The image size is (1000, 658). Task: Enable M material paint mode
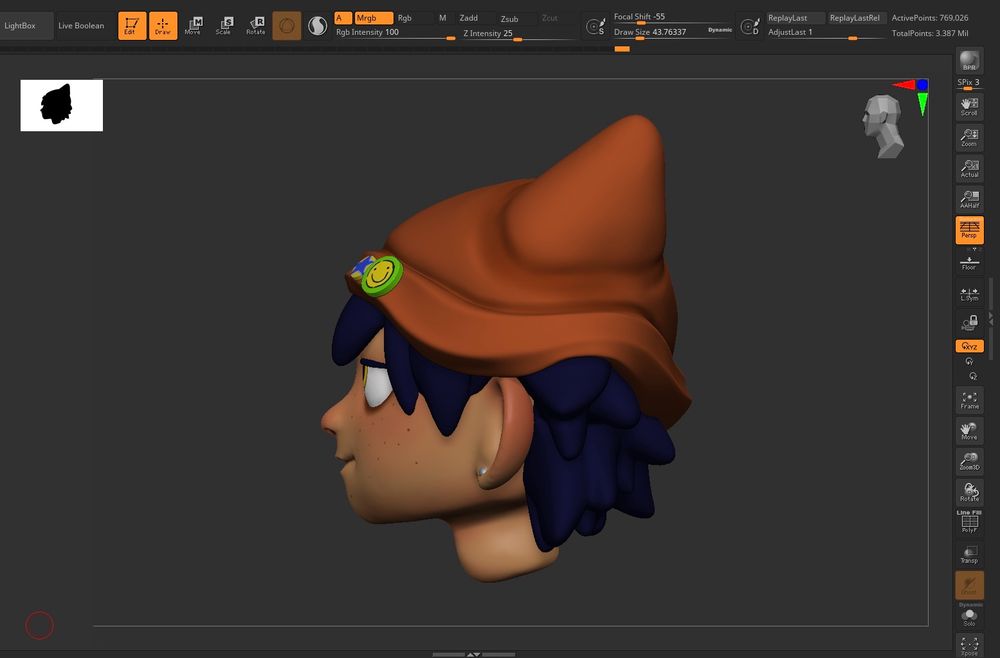click(443, 18)
